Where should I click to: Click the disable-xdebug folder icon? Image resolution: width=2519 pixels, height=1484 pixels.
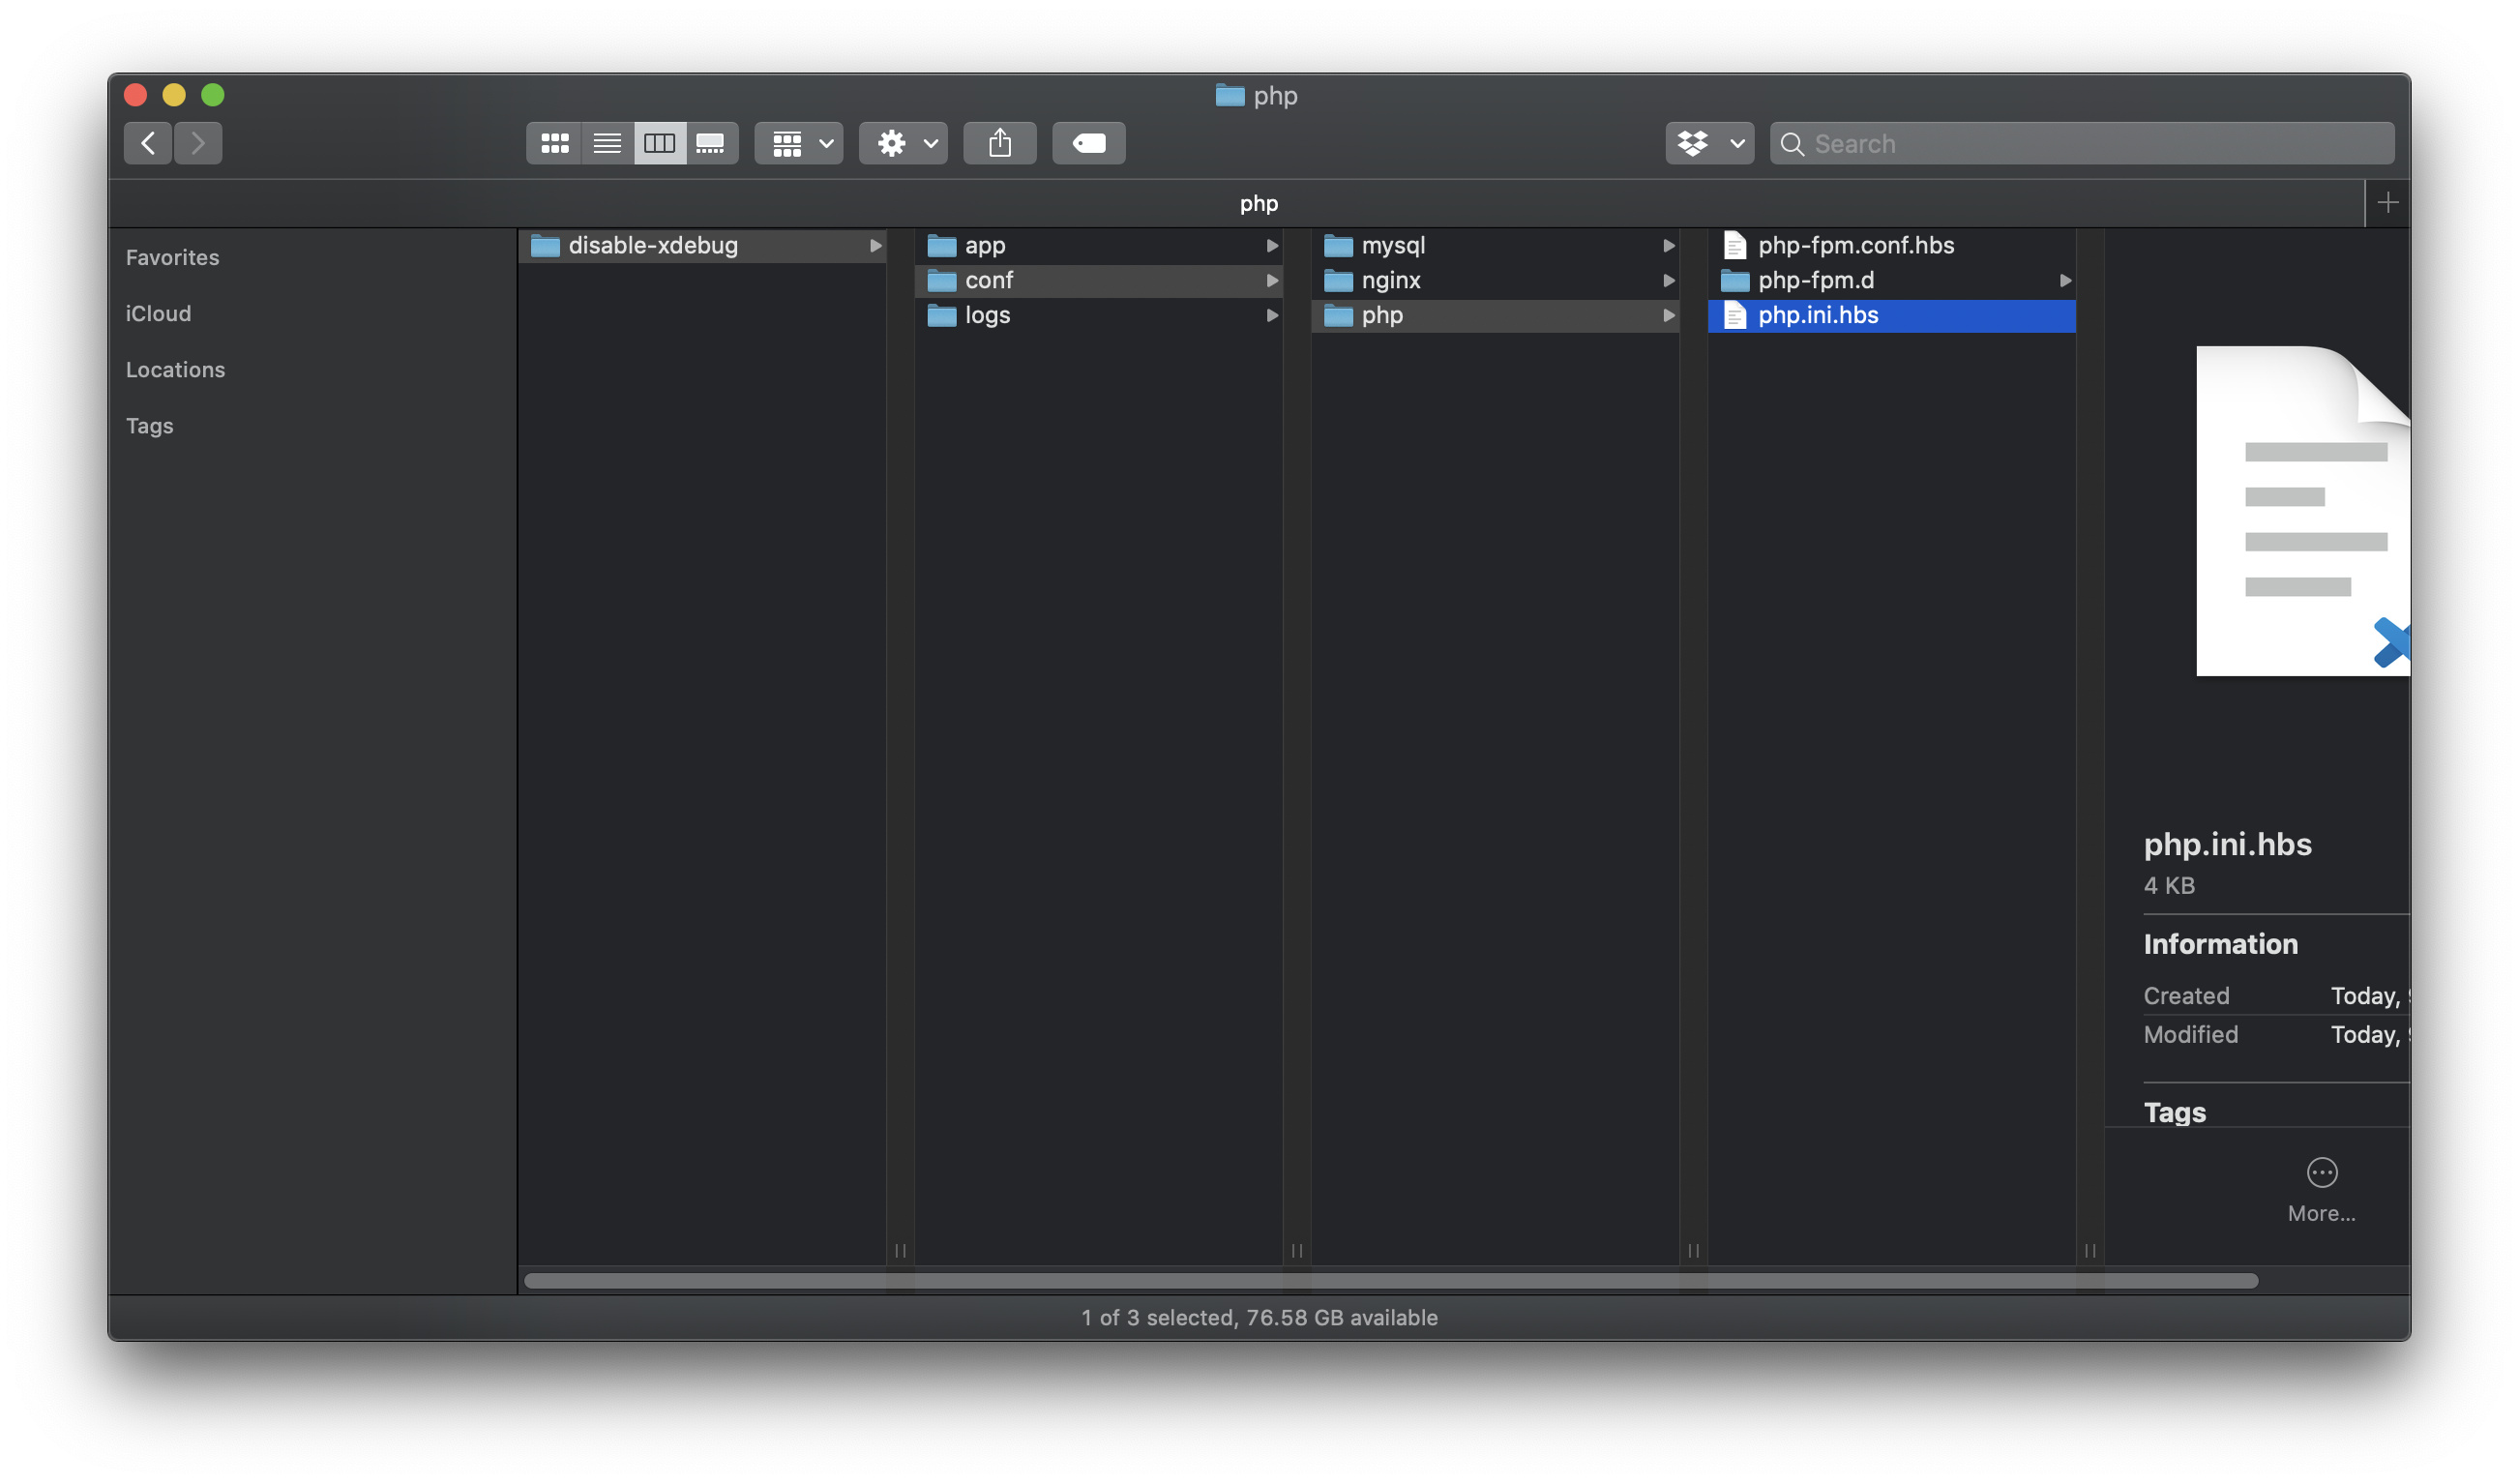[545, 246]
